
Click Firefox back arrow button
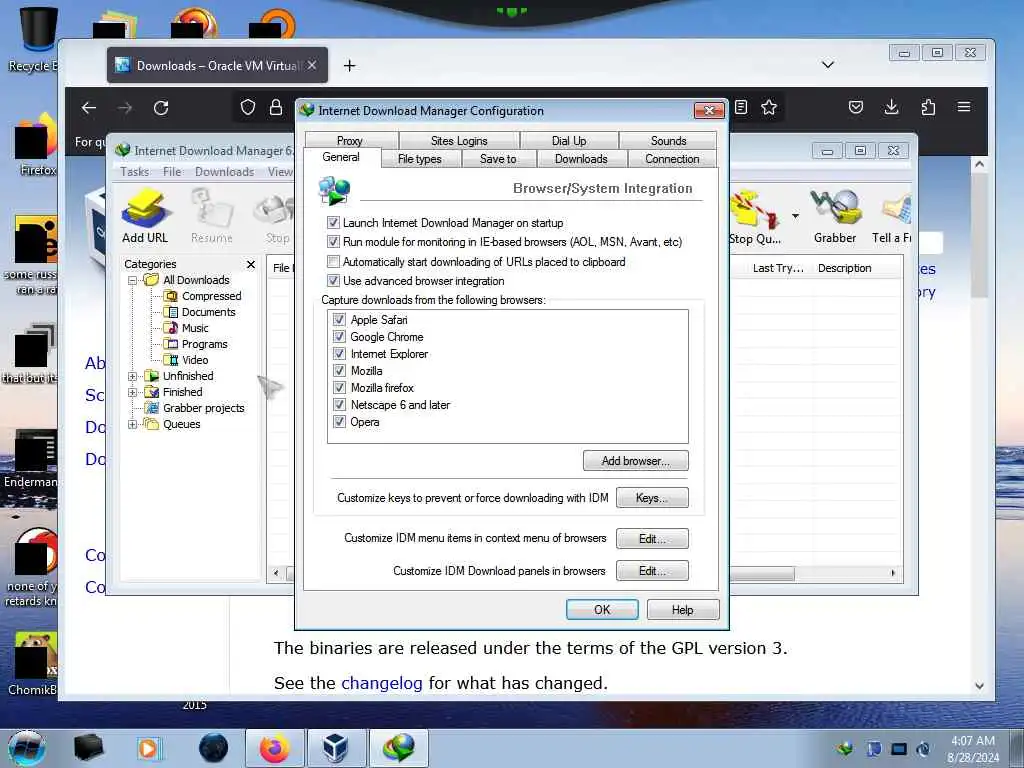pos(89,108)
